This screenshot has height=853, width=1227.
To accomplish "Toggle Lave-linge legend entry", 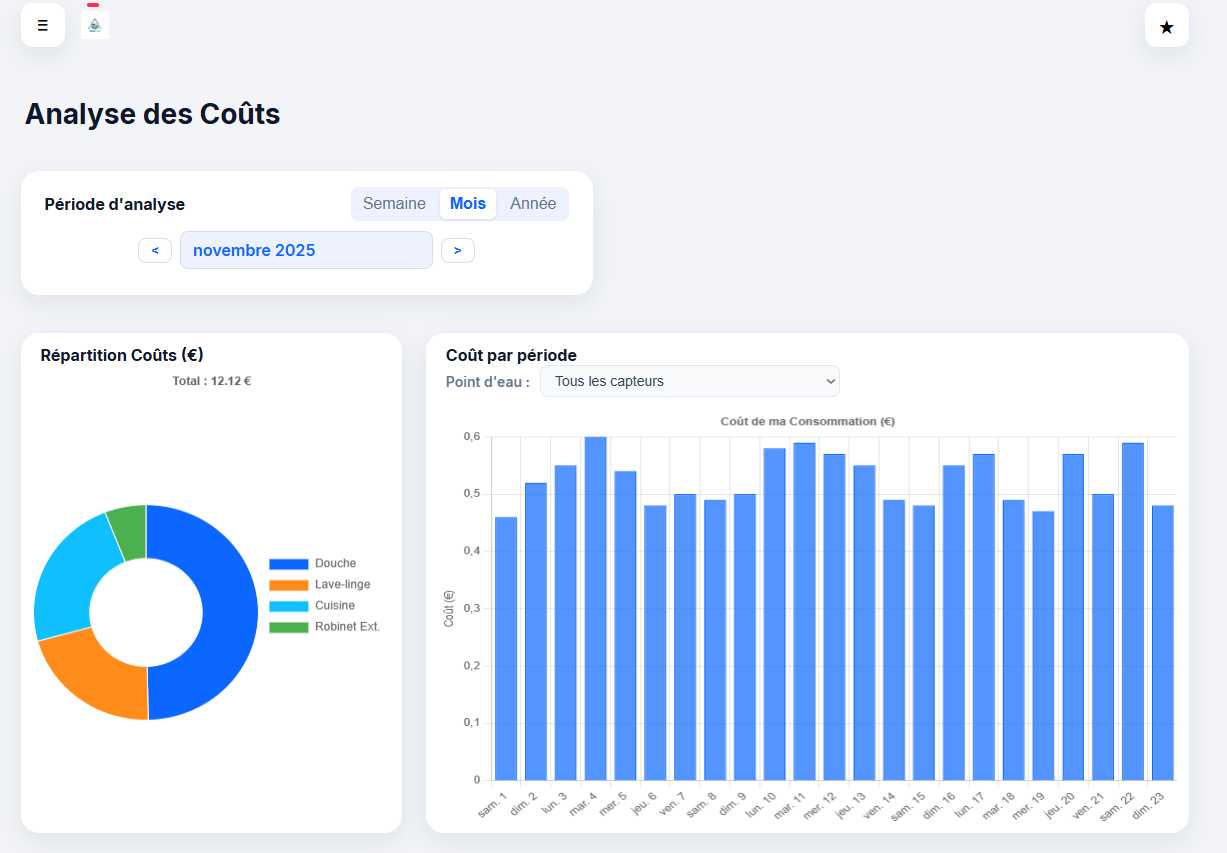I will (x=320, y=584).
